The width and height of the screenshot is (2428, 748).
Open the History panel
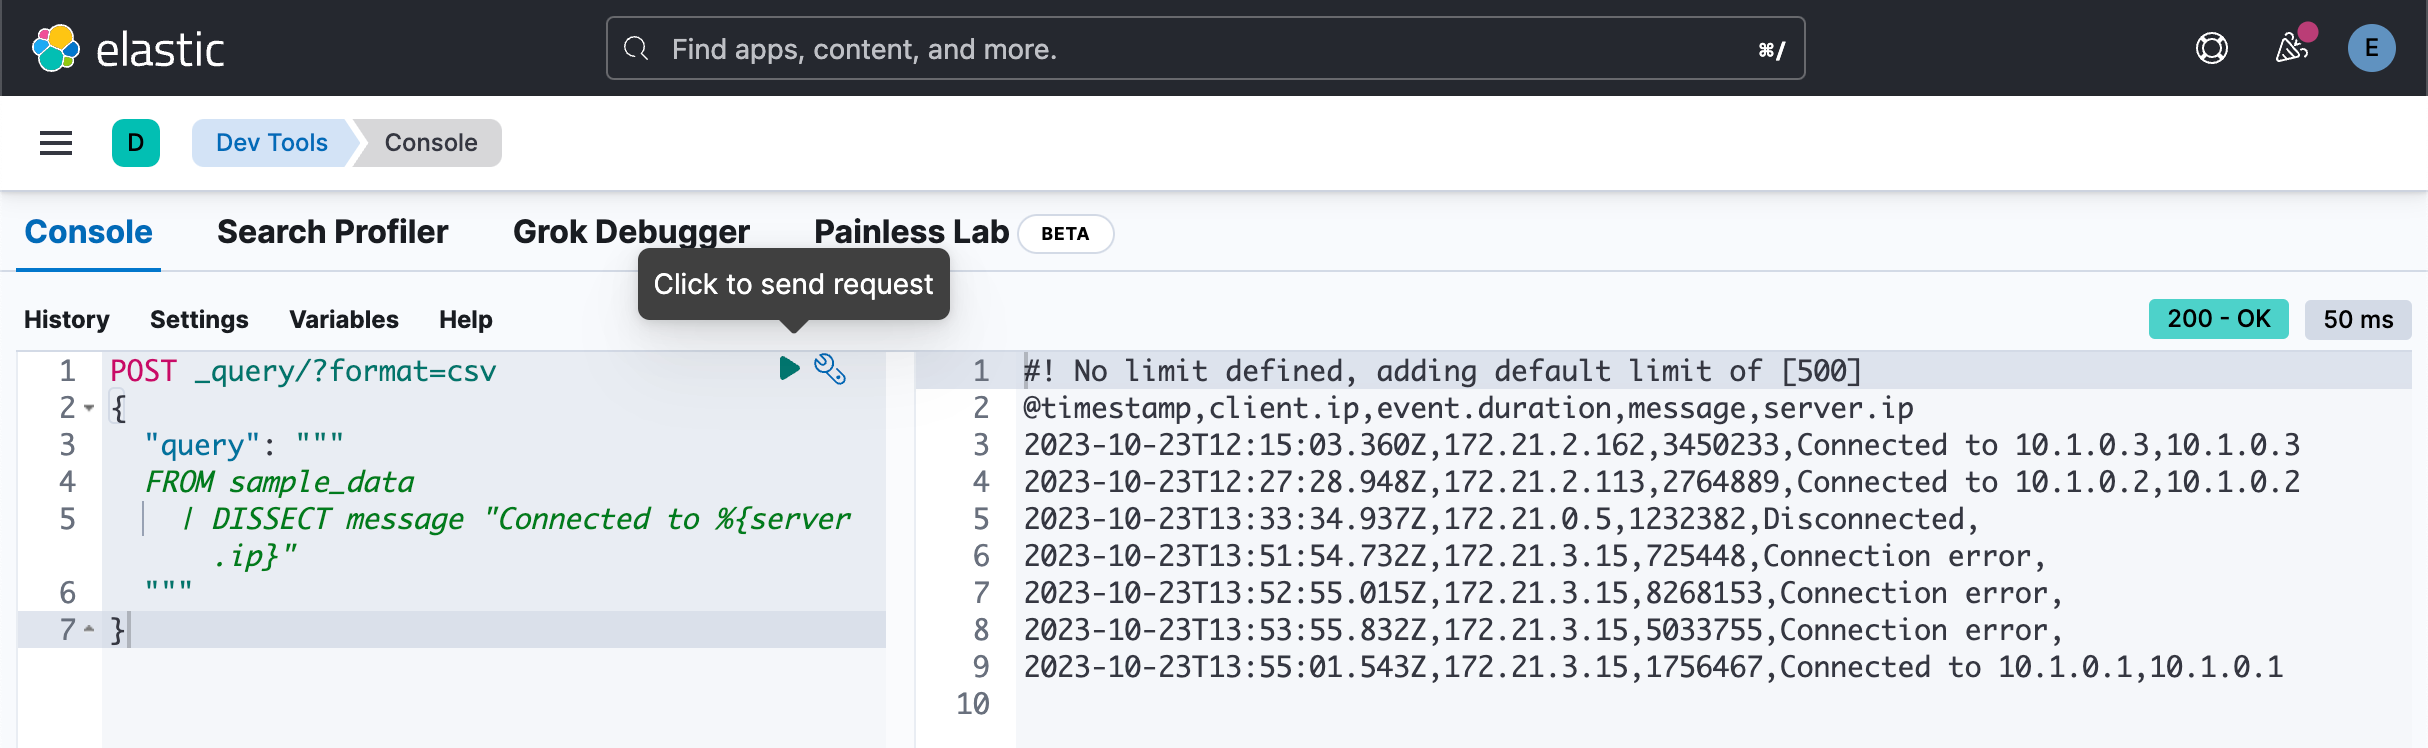coord(67,320)
